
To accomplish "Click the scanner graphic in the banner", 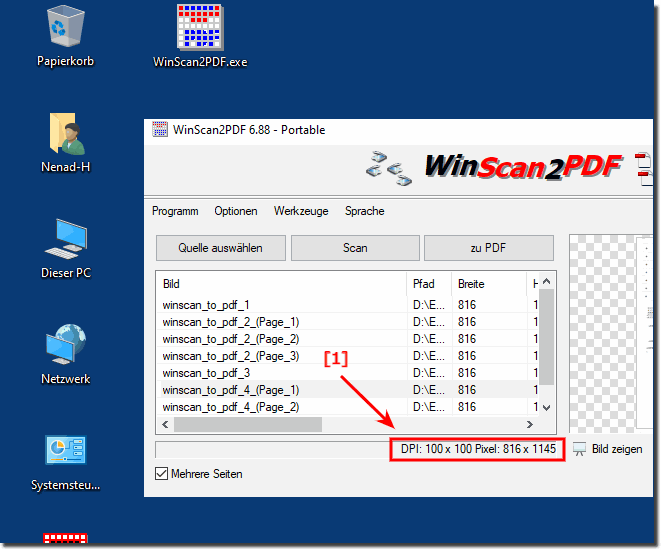I will (x=388, y=168).
